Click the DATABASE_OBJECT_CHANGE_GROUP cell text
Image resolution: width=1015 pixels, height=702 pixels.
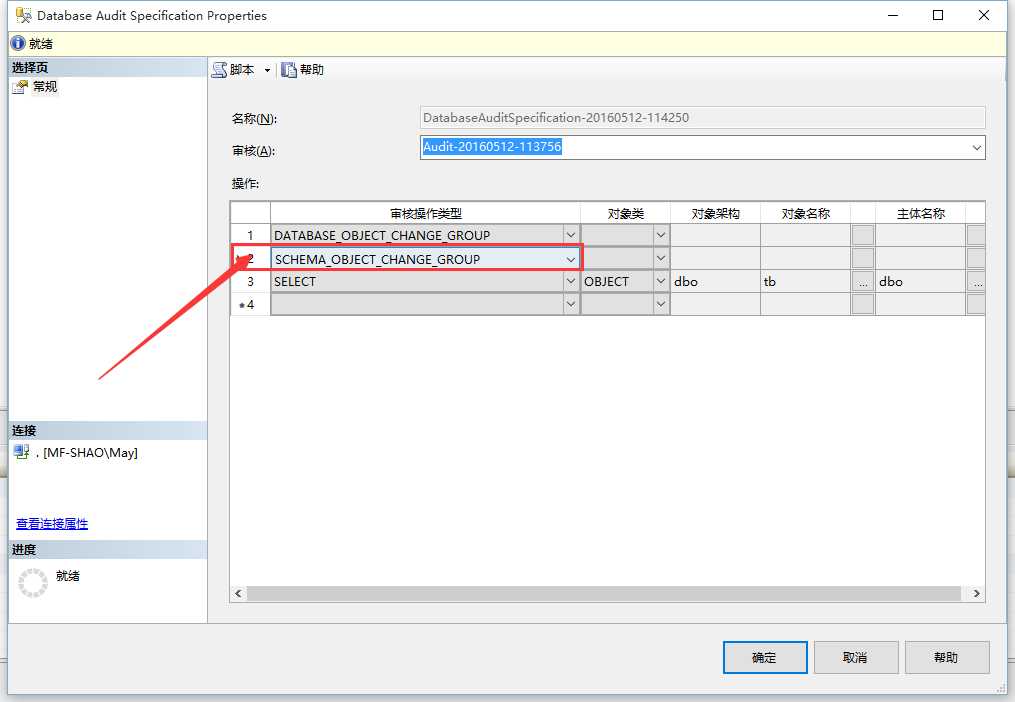coord(382,235)
